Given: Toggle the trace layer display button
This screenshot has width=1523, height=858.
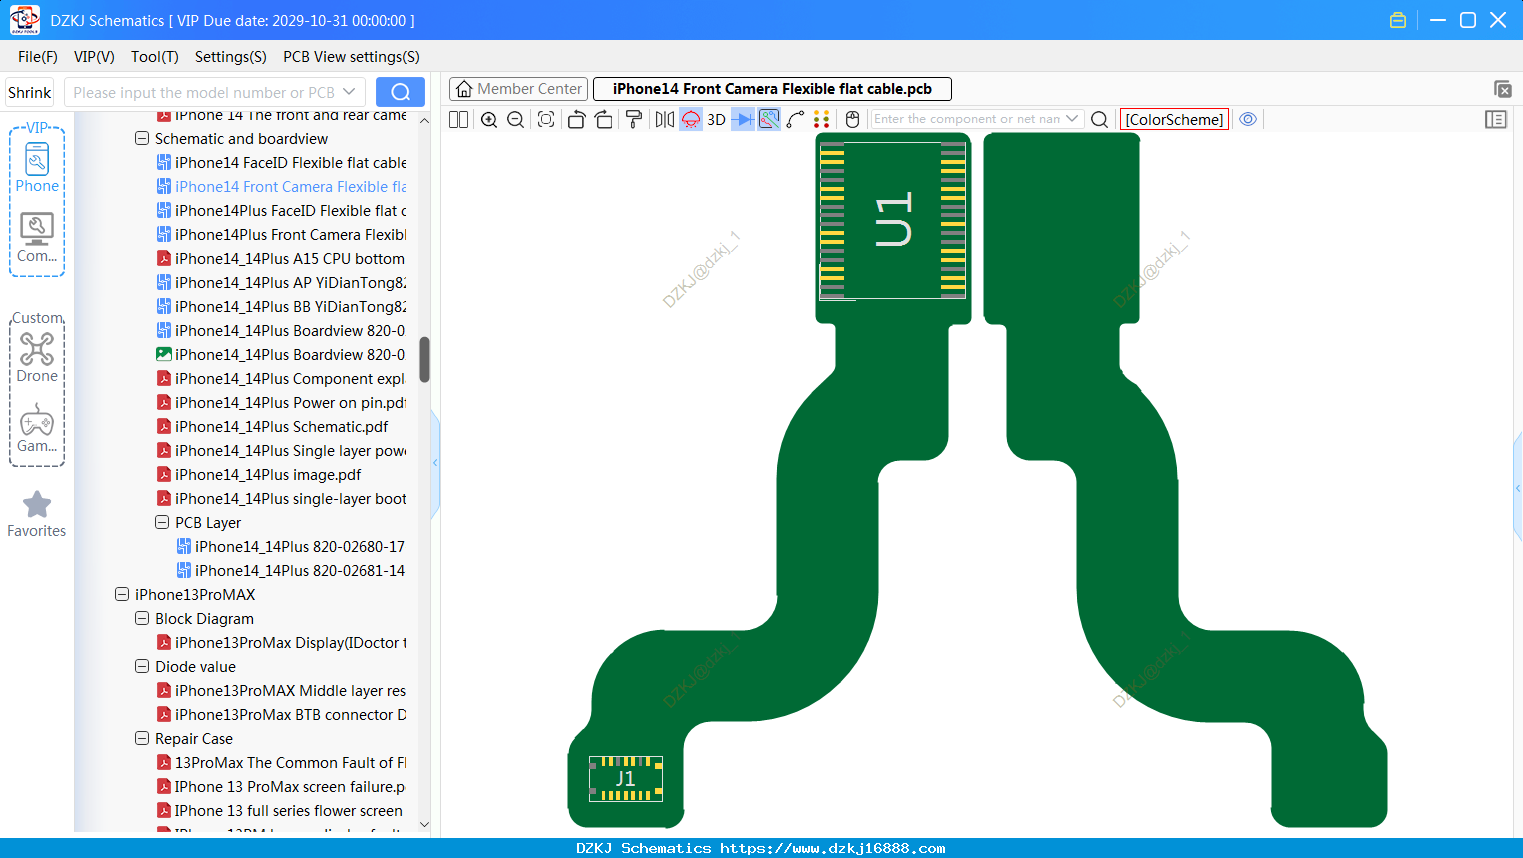Looking at the screenshot, I should tap(769, 119).
